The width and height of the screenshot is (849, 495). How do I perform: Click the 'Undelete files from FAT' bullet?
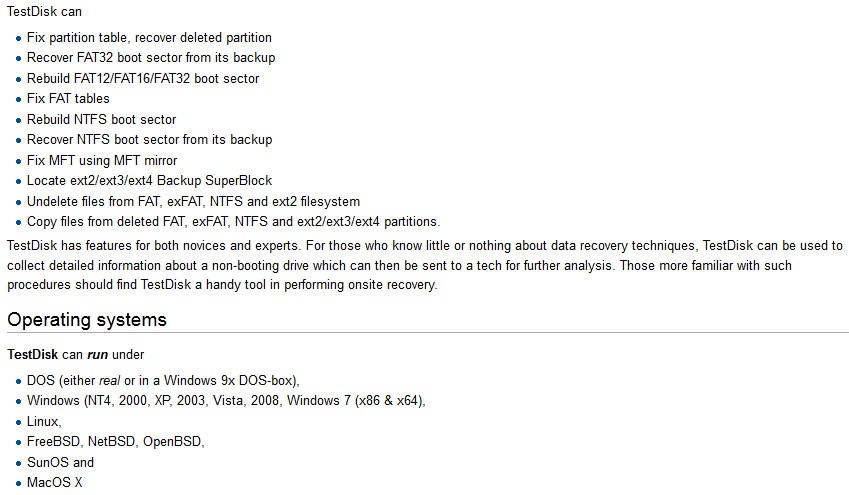point(193,201)
